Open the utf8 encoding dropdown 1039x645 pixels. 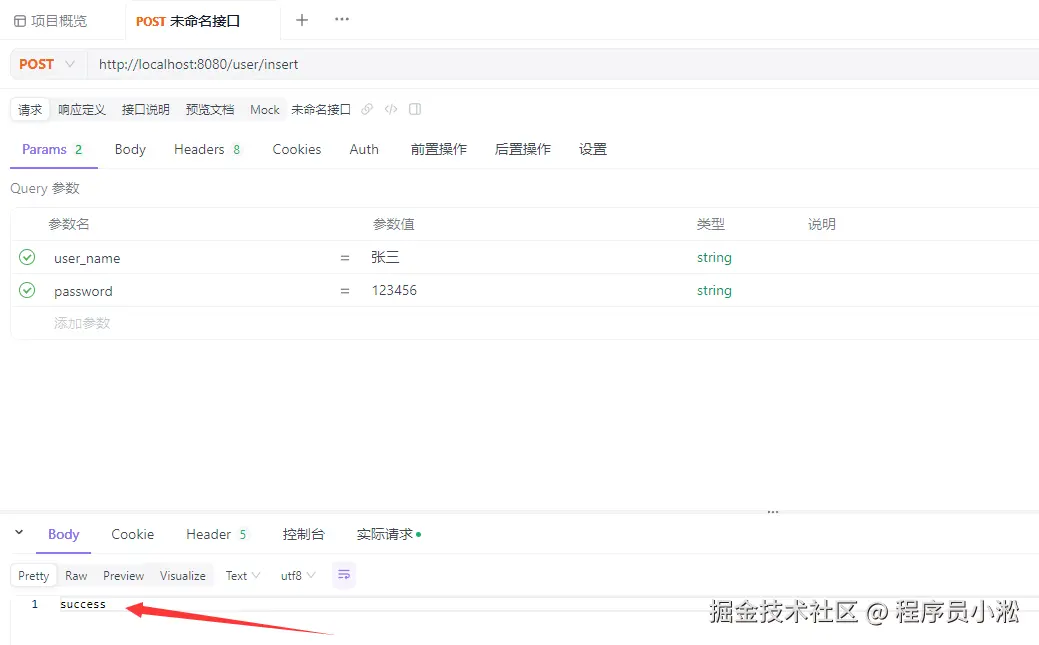[x=298, y=575]
